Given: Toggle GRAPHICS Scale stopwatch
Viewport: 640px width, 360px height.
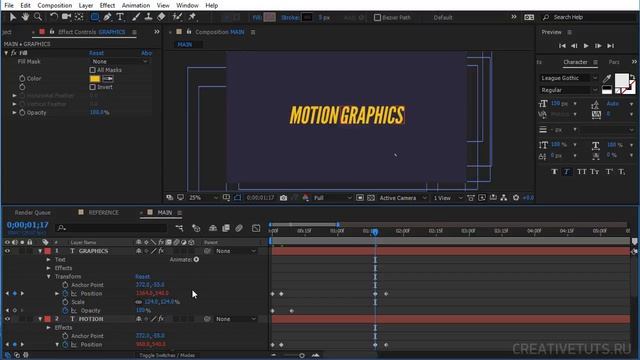Looking at the screenshot, I should coord(65,302).
